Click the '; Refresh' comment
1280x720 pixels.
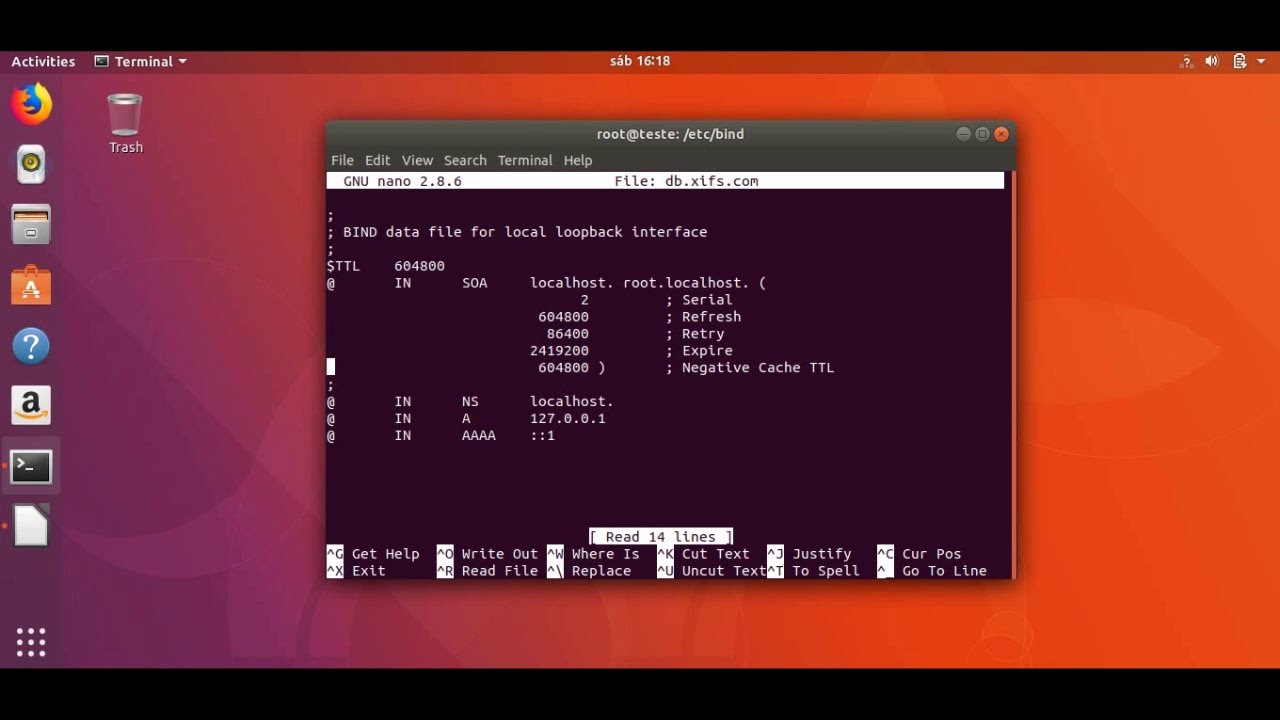coord(703,317)
